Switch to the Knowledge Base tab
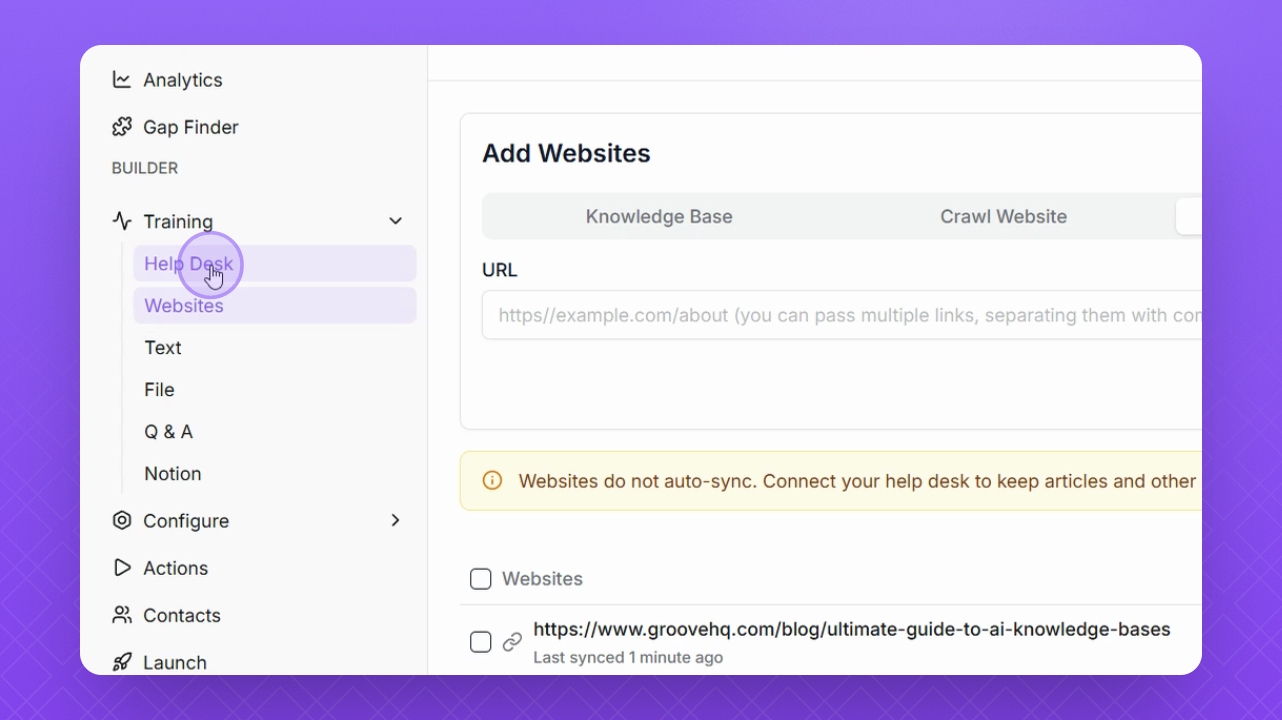The image size is (1282, 720). coord(659,216)
